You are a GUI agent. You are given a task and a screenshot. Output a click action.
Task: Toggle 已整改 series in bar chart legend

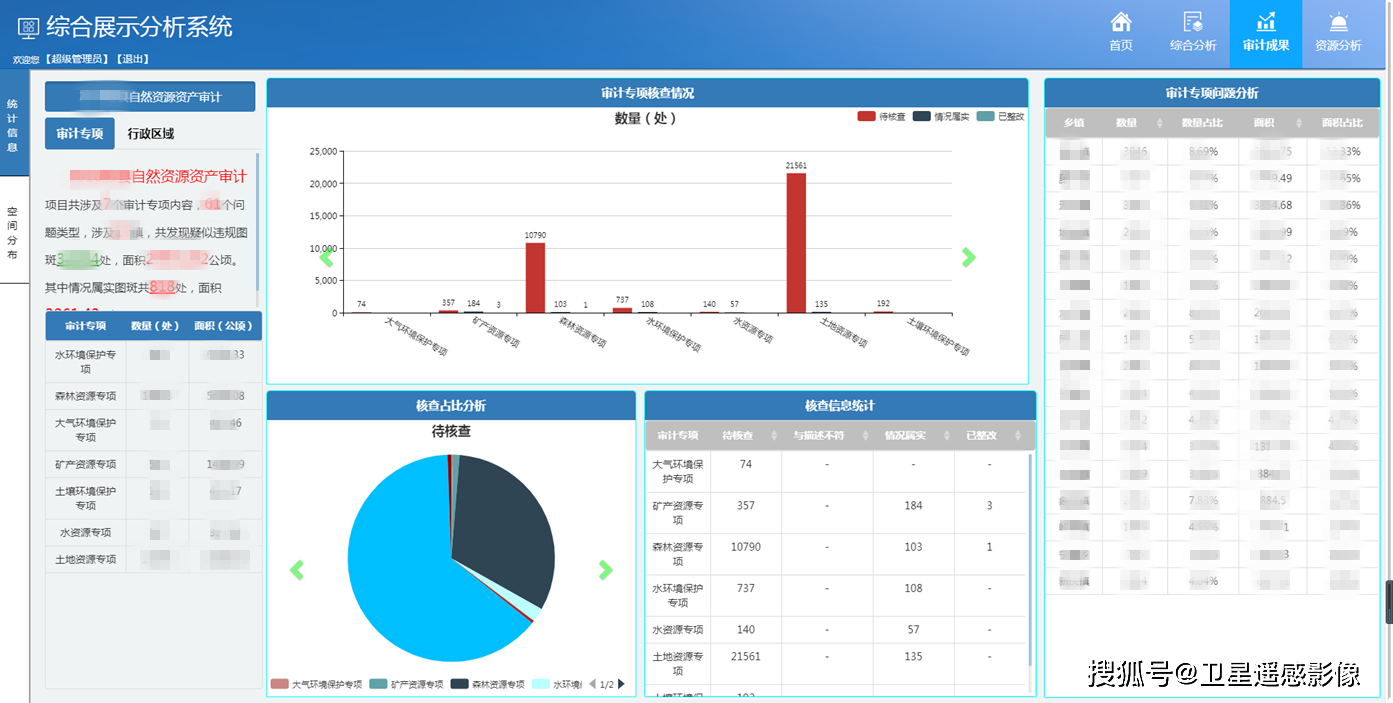click(1000, 117)
